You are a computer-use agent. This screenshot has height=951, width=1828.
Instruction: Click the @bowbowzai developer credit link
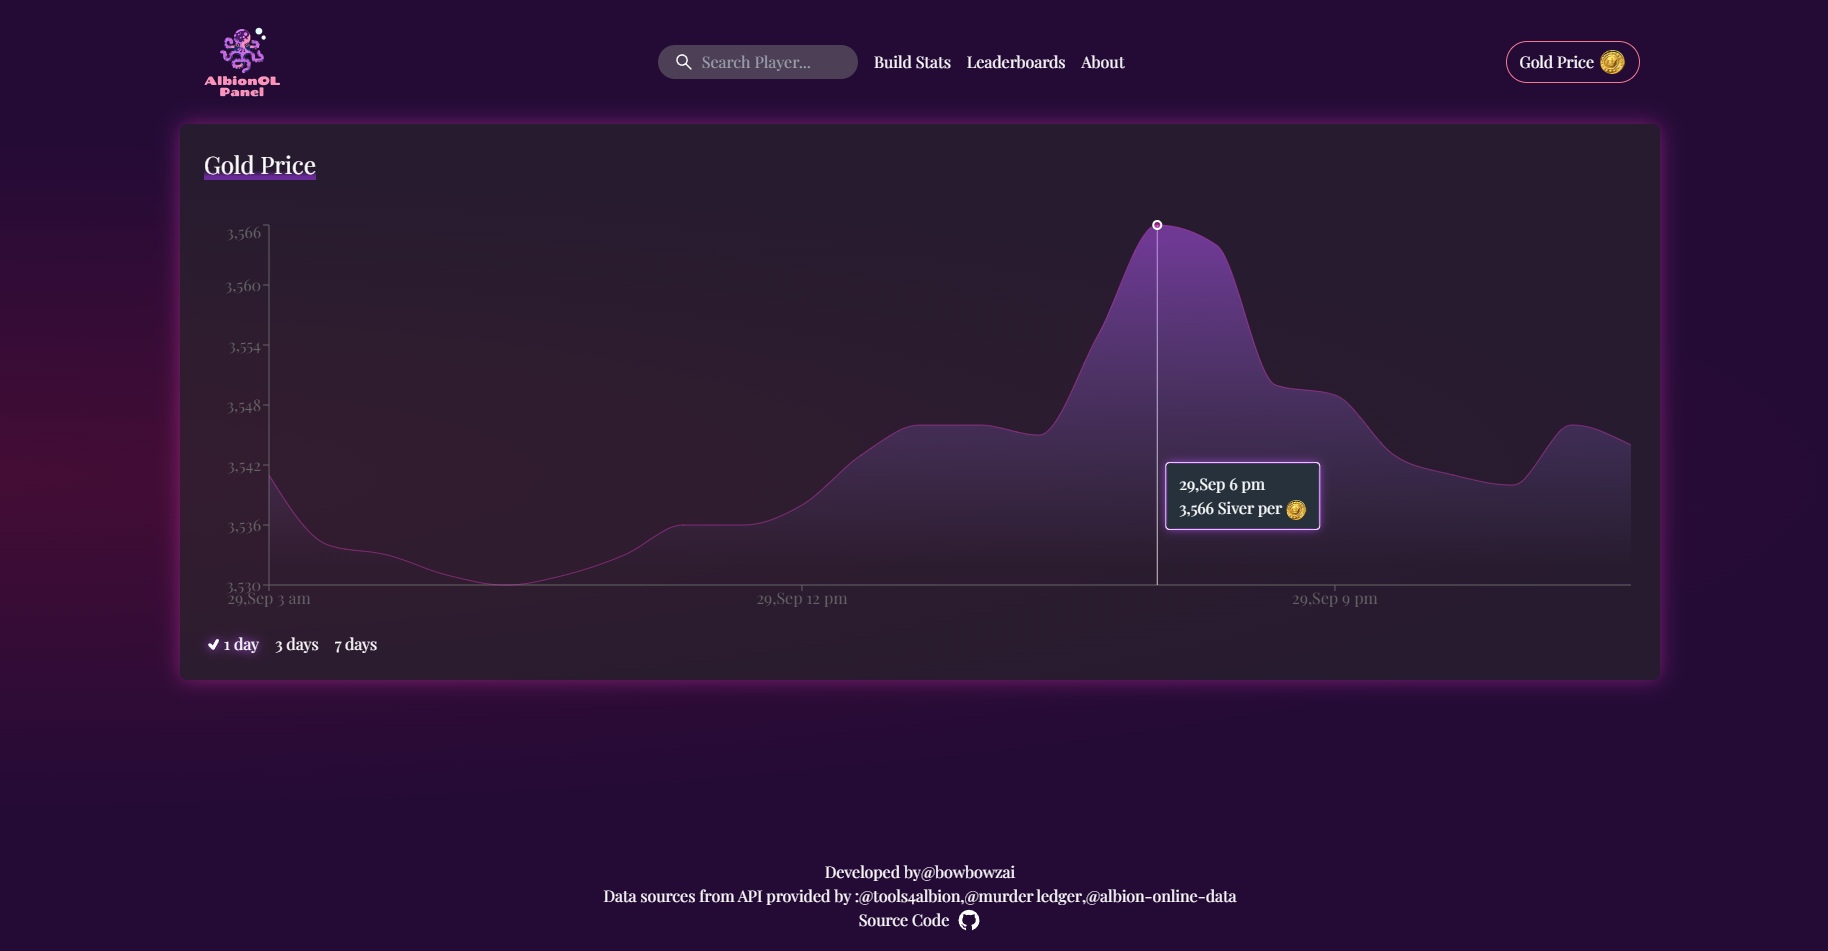point(967,871)
